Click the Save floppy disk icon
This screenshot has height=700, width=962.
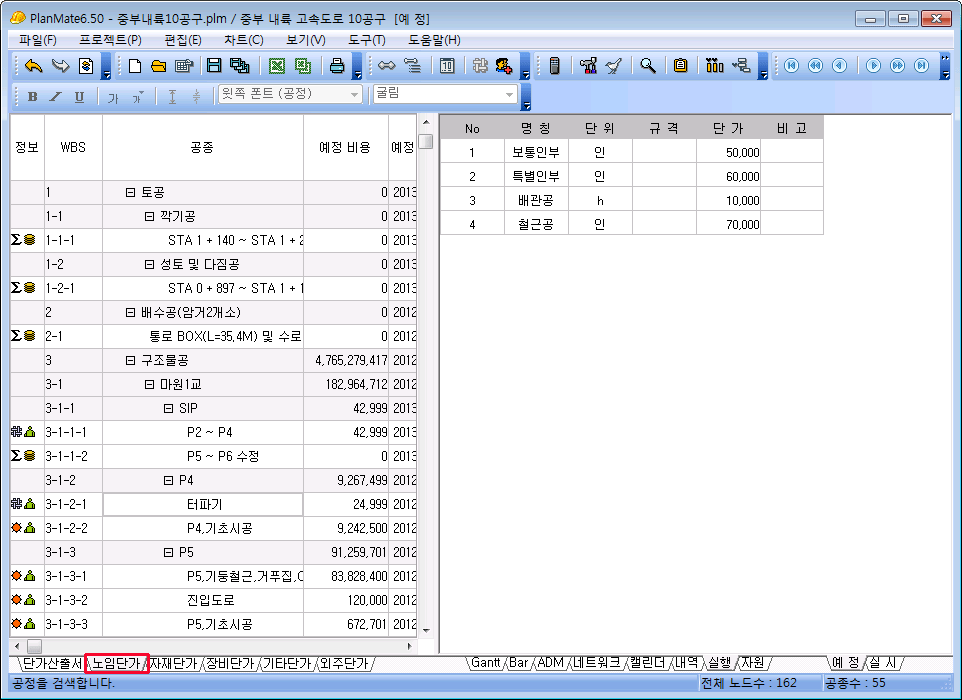pyautogui.click(x=213, y=66)
